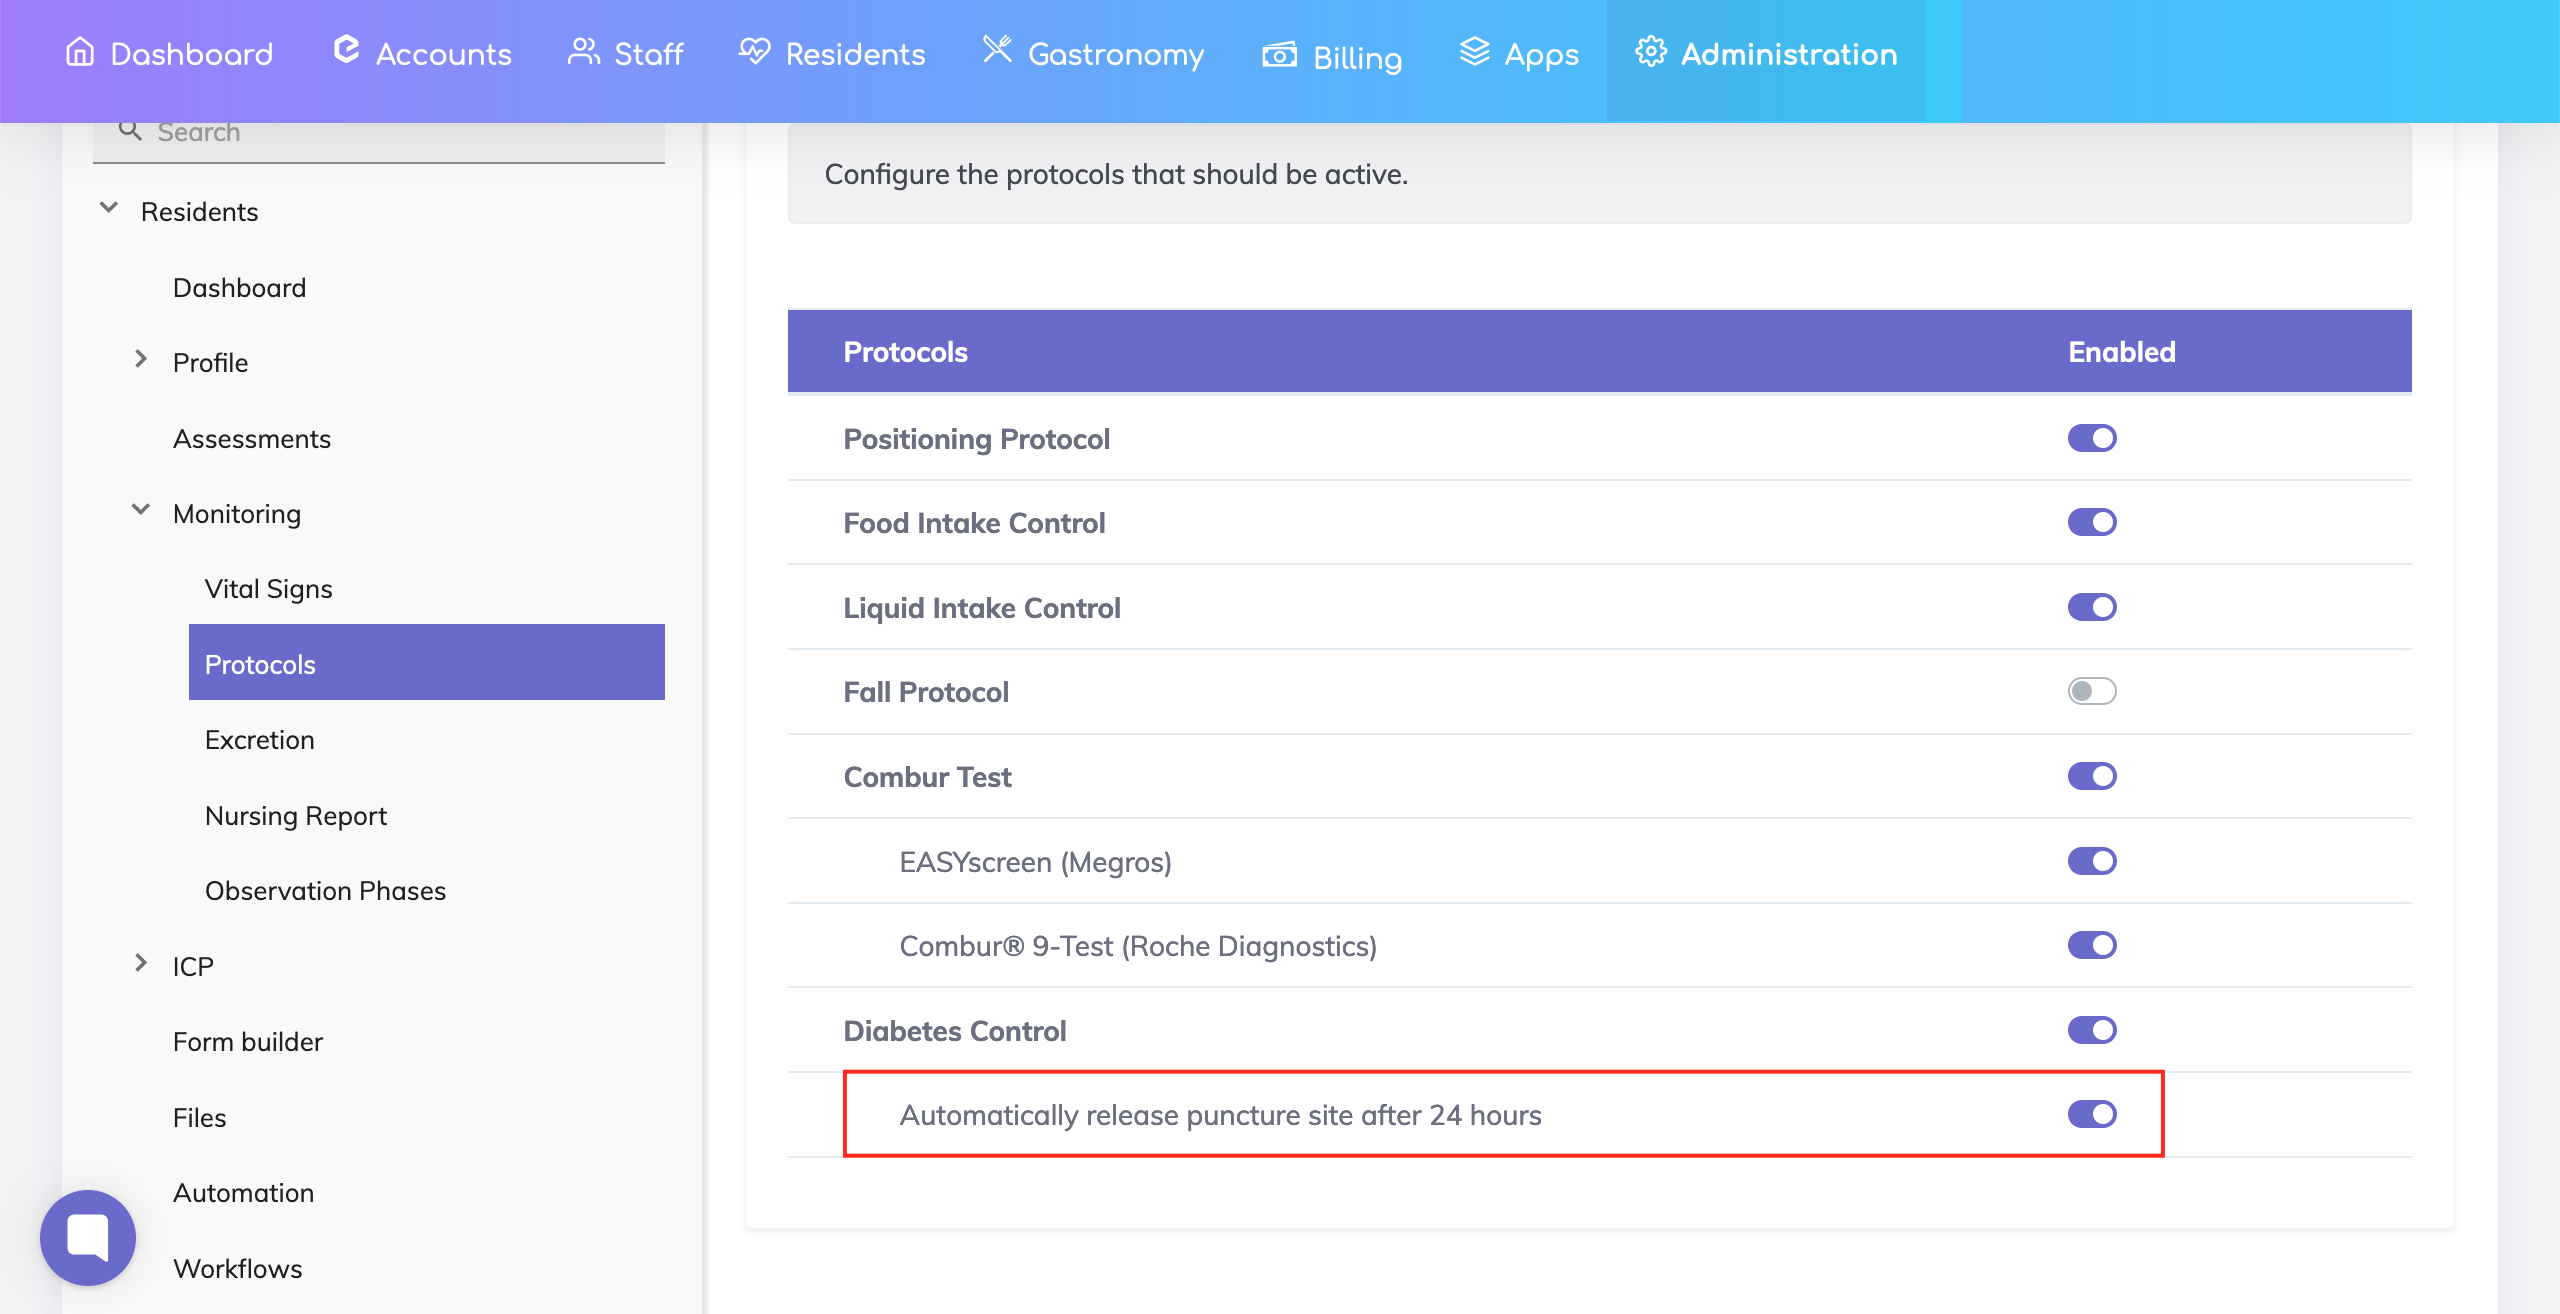
Task: Turn off automatic puncture site release toggle
Action: (2092, 1114)
